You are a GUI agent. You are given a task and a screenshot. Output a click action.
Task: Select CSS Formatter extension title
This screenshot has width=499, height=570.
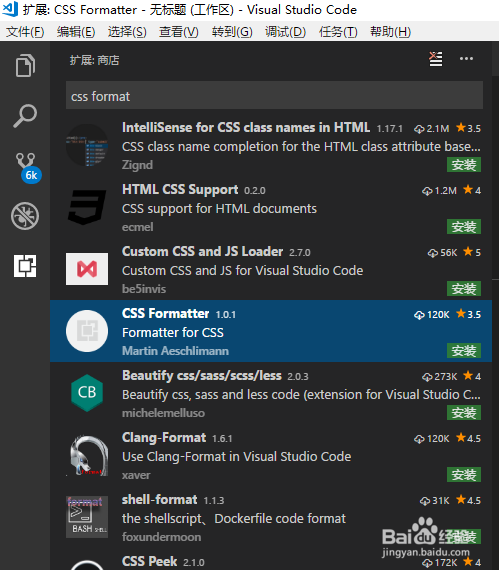(x=165, y=313)
